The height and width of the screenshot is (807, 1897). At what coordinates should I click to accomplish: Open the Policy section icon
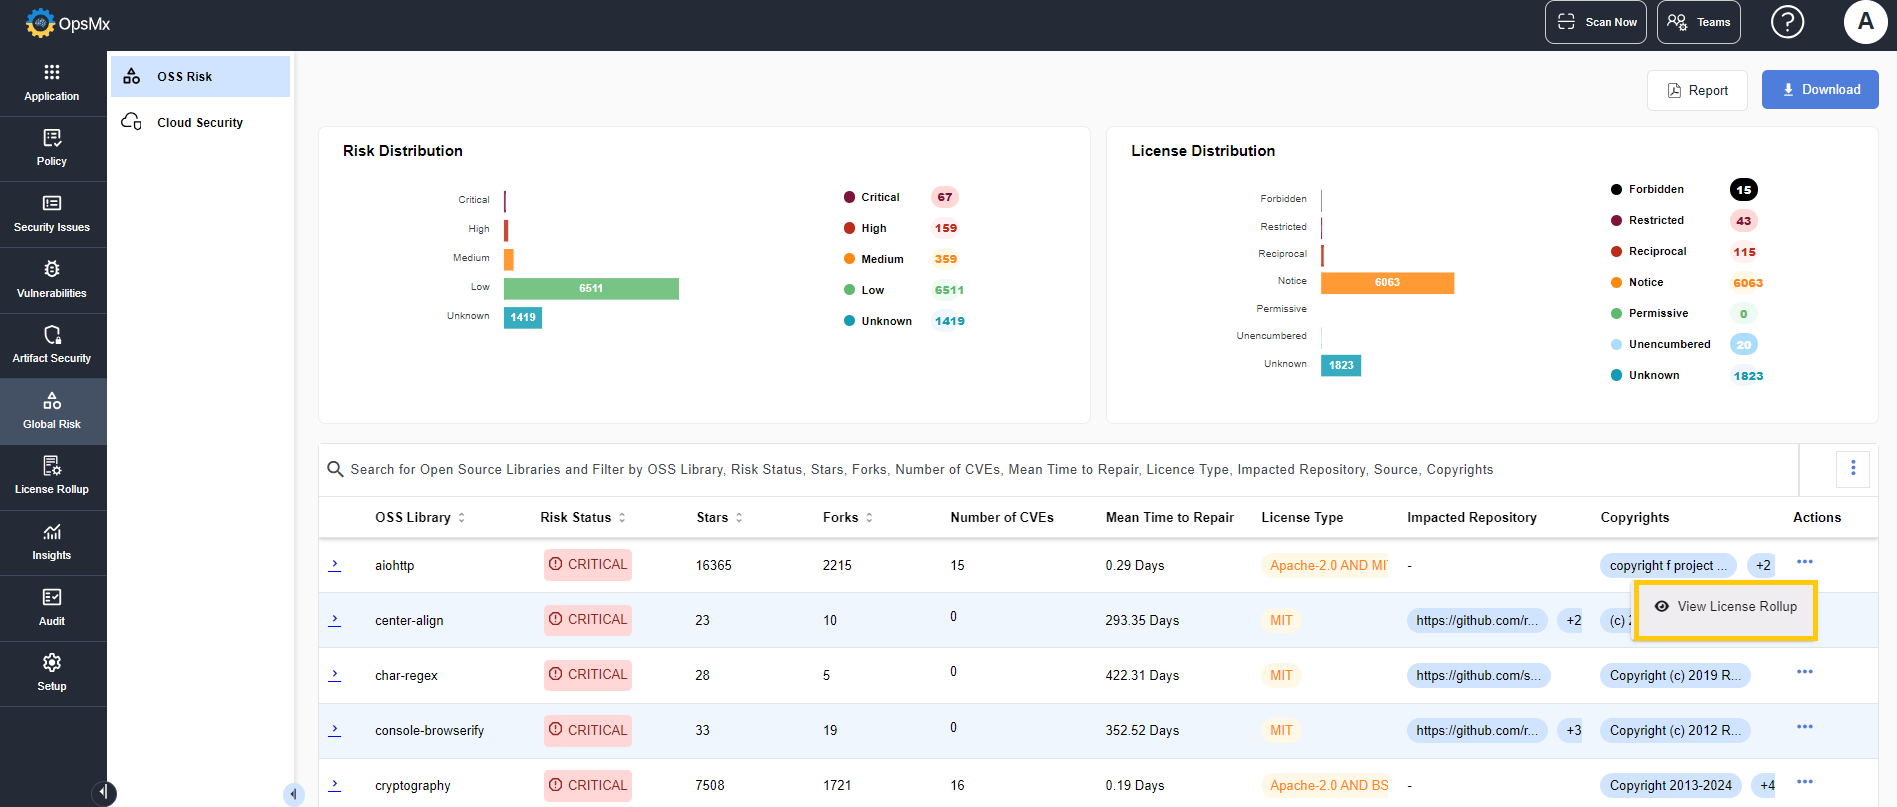point(52,138)
